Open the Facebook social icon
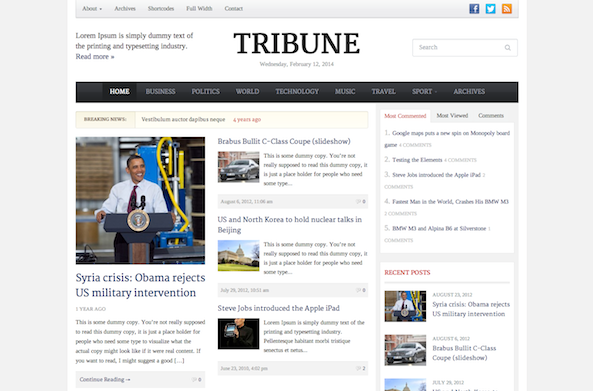Viewport: 593px width, 391px height. 474,9
